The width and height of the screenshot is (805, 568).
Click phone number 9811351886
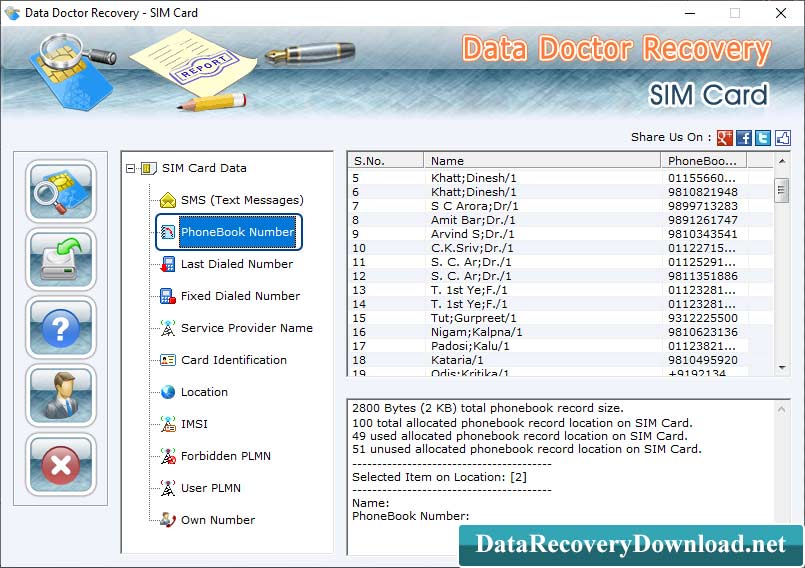[x=703, y=276]
